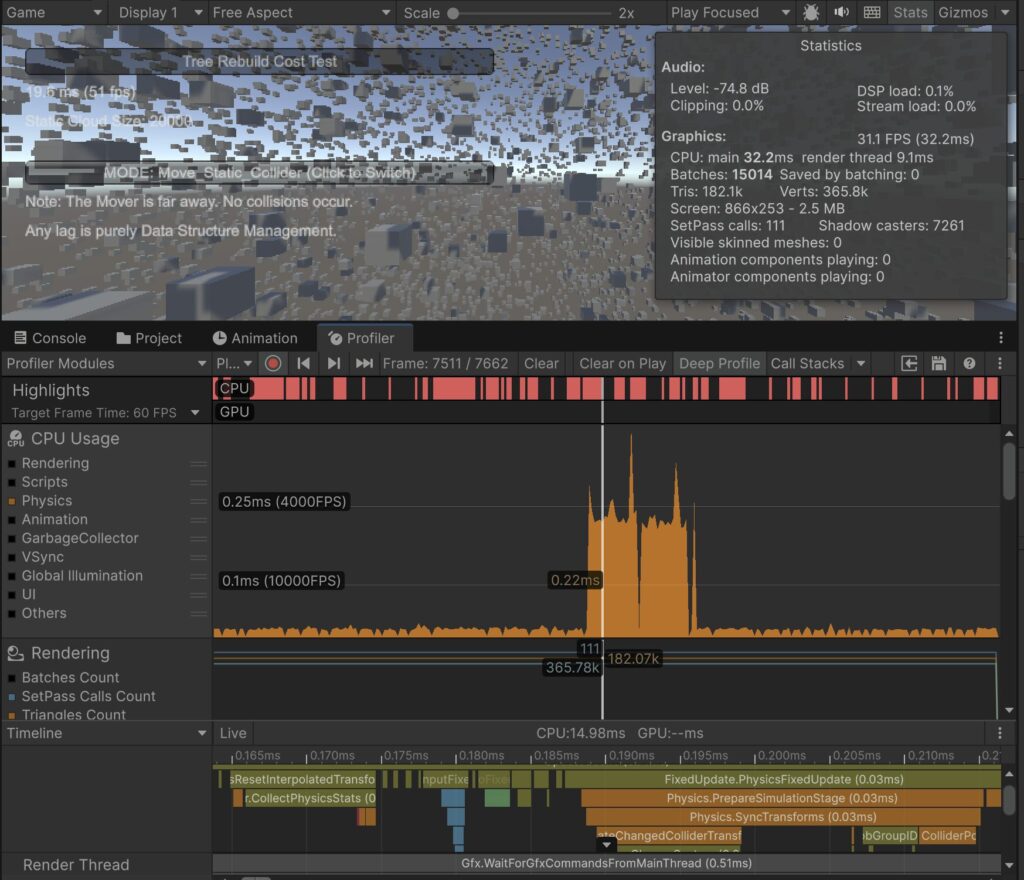This screenshot has height=880, width=1024.
Task: Toggle the Stats overlay in Game view
Action: pyautogui.click(x=910, y=13)
